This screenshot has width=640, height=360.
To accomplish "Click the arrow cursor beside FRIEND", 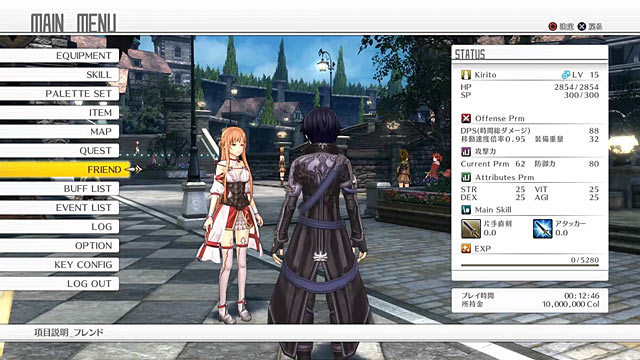I will [133, 169].
